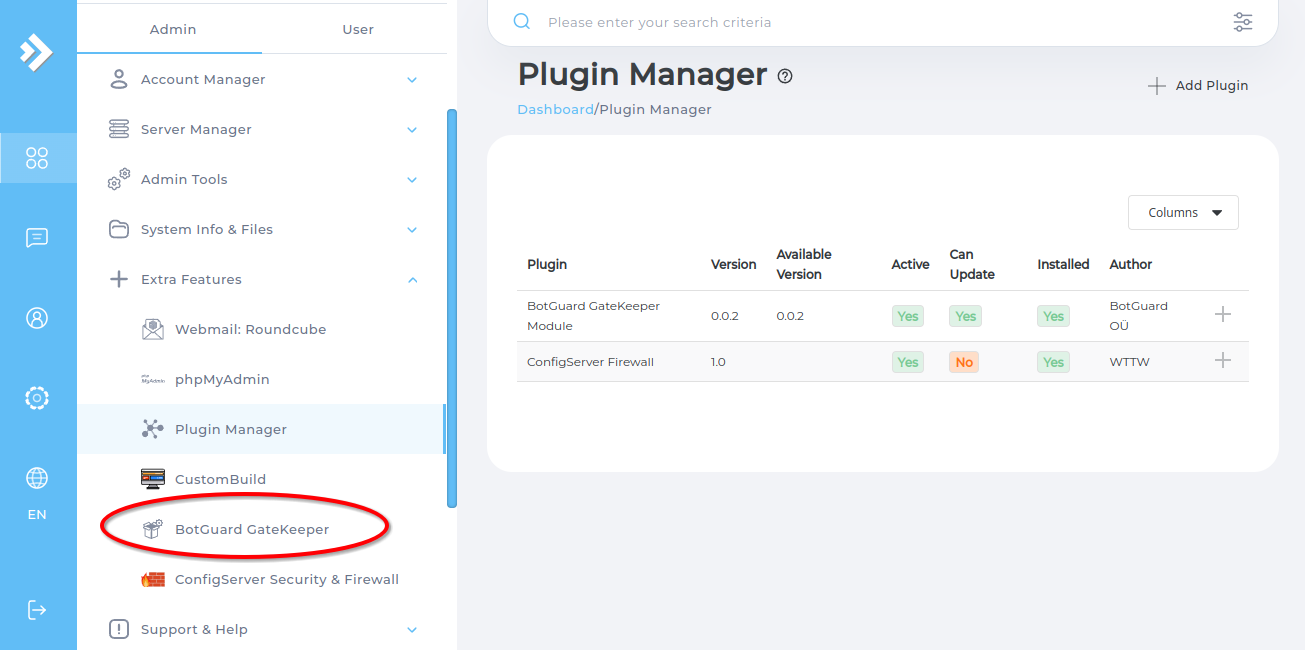Collapse the Extra Features chevron
The height and width of the screenshot is (650, 1305).
tap(412, 279)
